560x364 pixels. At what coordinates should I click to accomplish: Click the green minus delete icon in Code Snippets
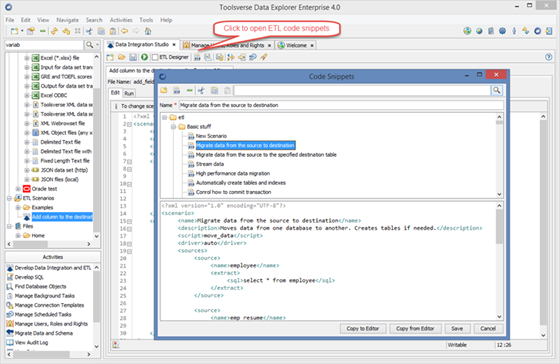189,90
